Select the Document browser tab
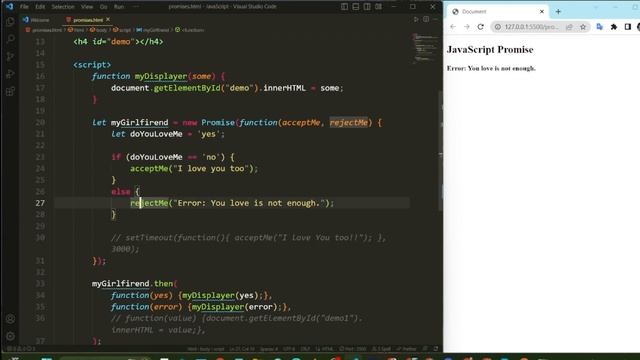The height and width of the screenshot is (360, 640). tap(498, 11)
